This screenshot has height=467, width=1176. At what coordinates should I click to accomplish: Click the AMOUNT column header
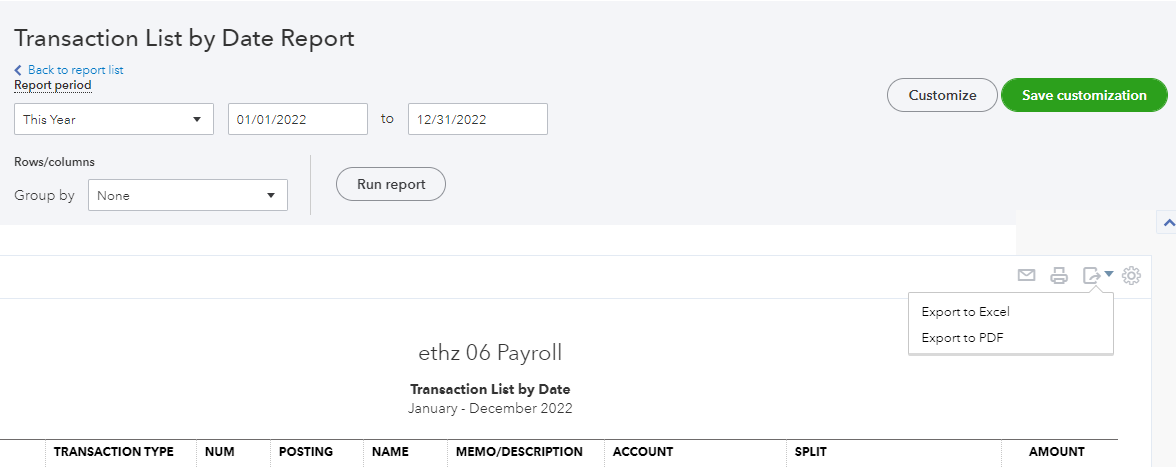click(1056, 452)
